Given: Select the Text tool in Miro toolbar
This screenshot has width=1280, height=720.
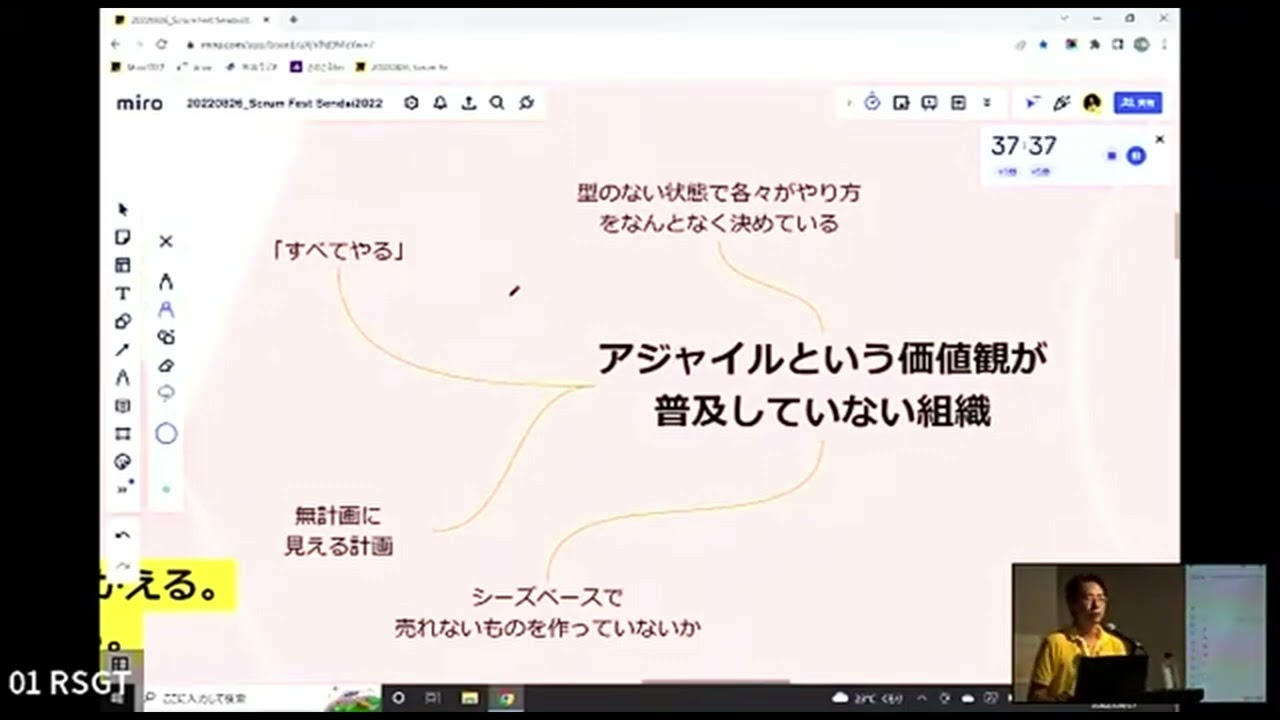Looking at the screenshot, I should pos(123,293).
